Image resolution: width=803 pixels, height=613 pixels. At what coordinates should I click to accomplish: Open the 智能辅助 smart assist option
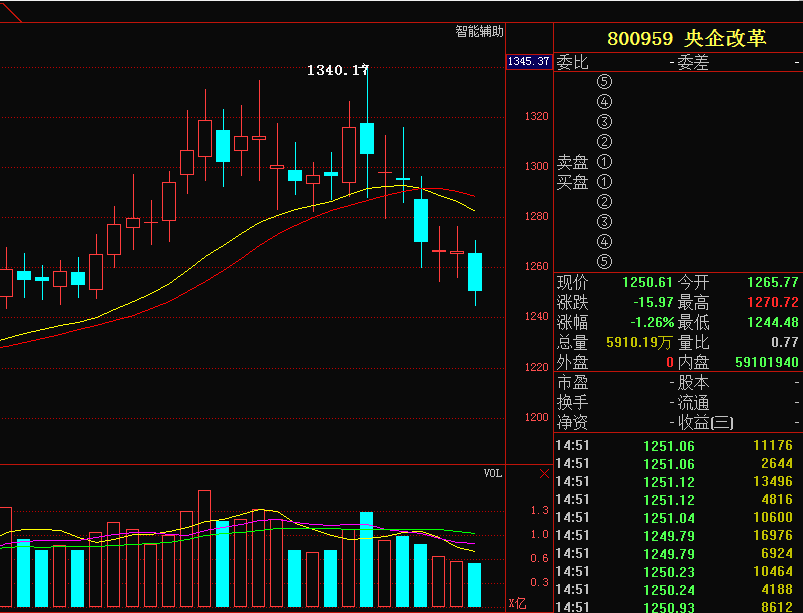pyautogui.click(x=479, y=32)
